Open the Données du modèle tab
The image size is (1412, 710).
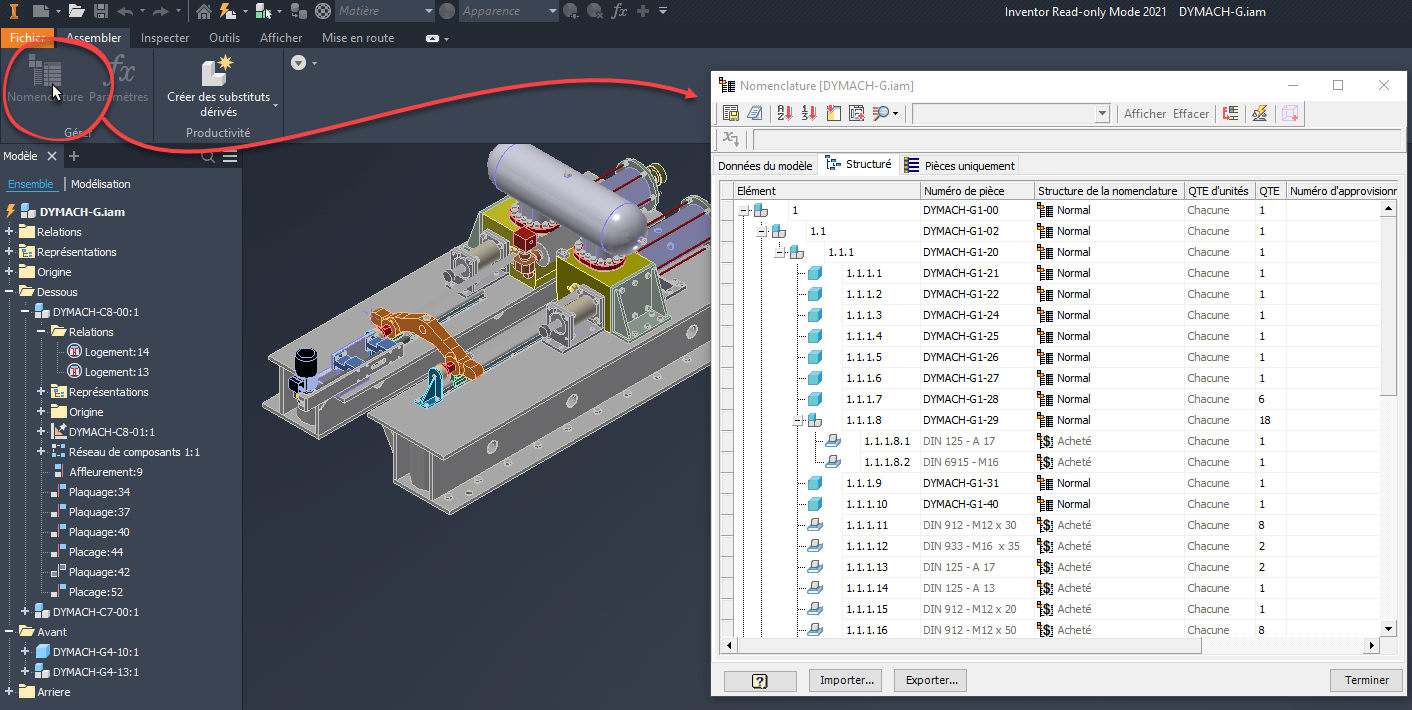click(766, 166)
